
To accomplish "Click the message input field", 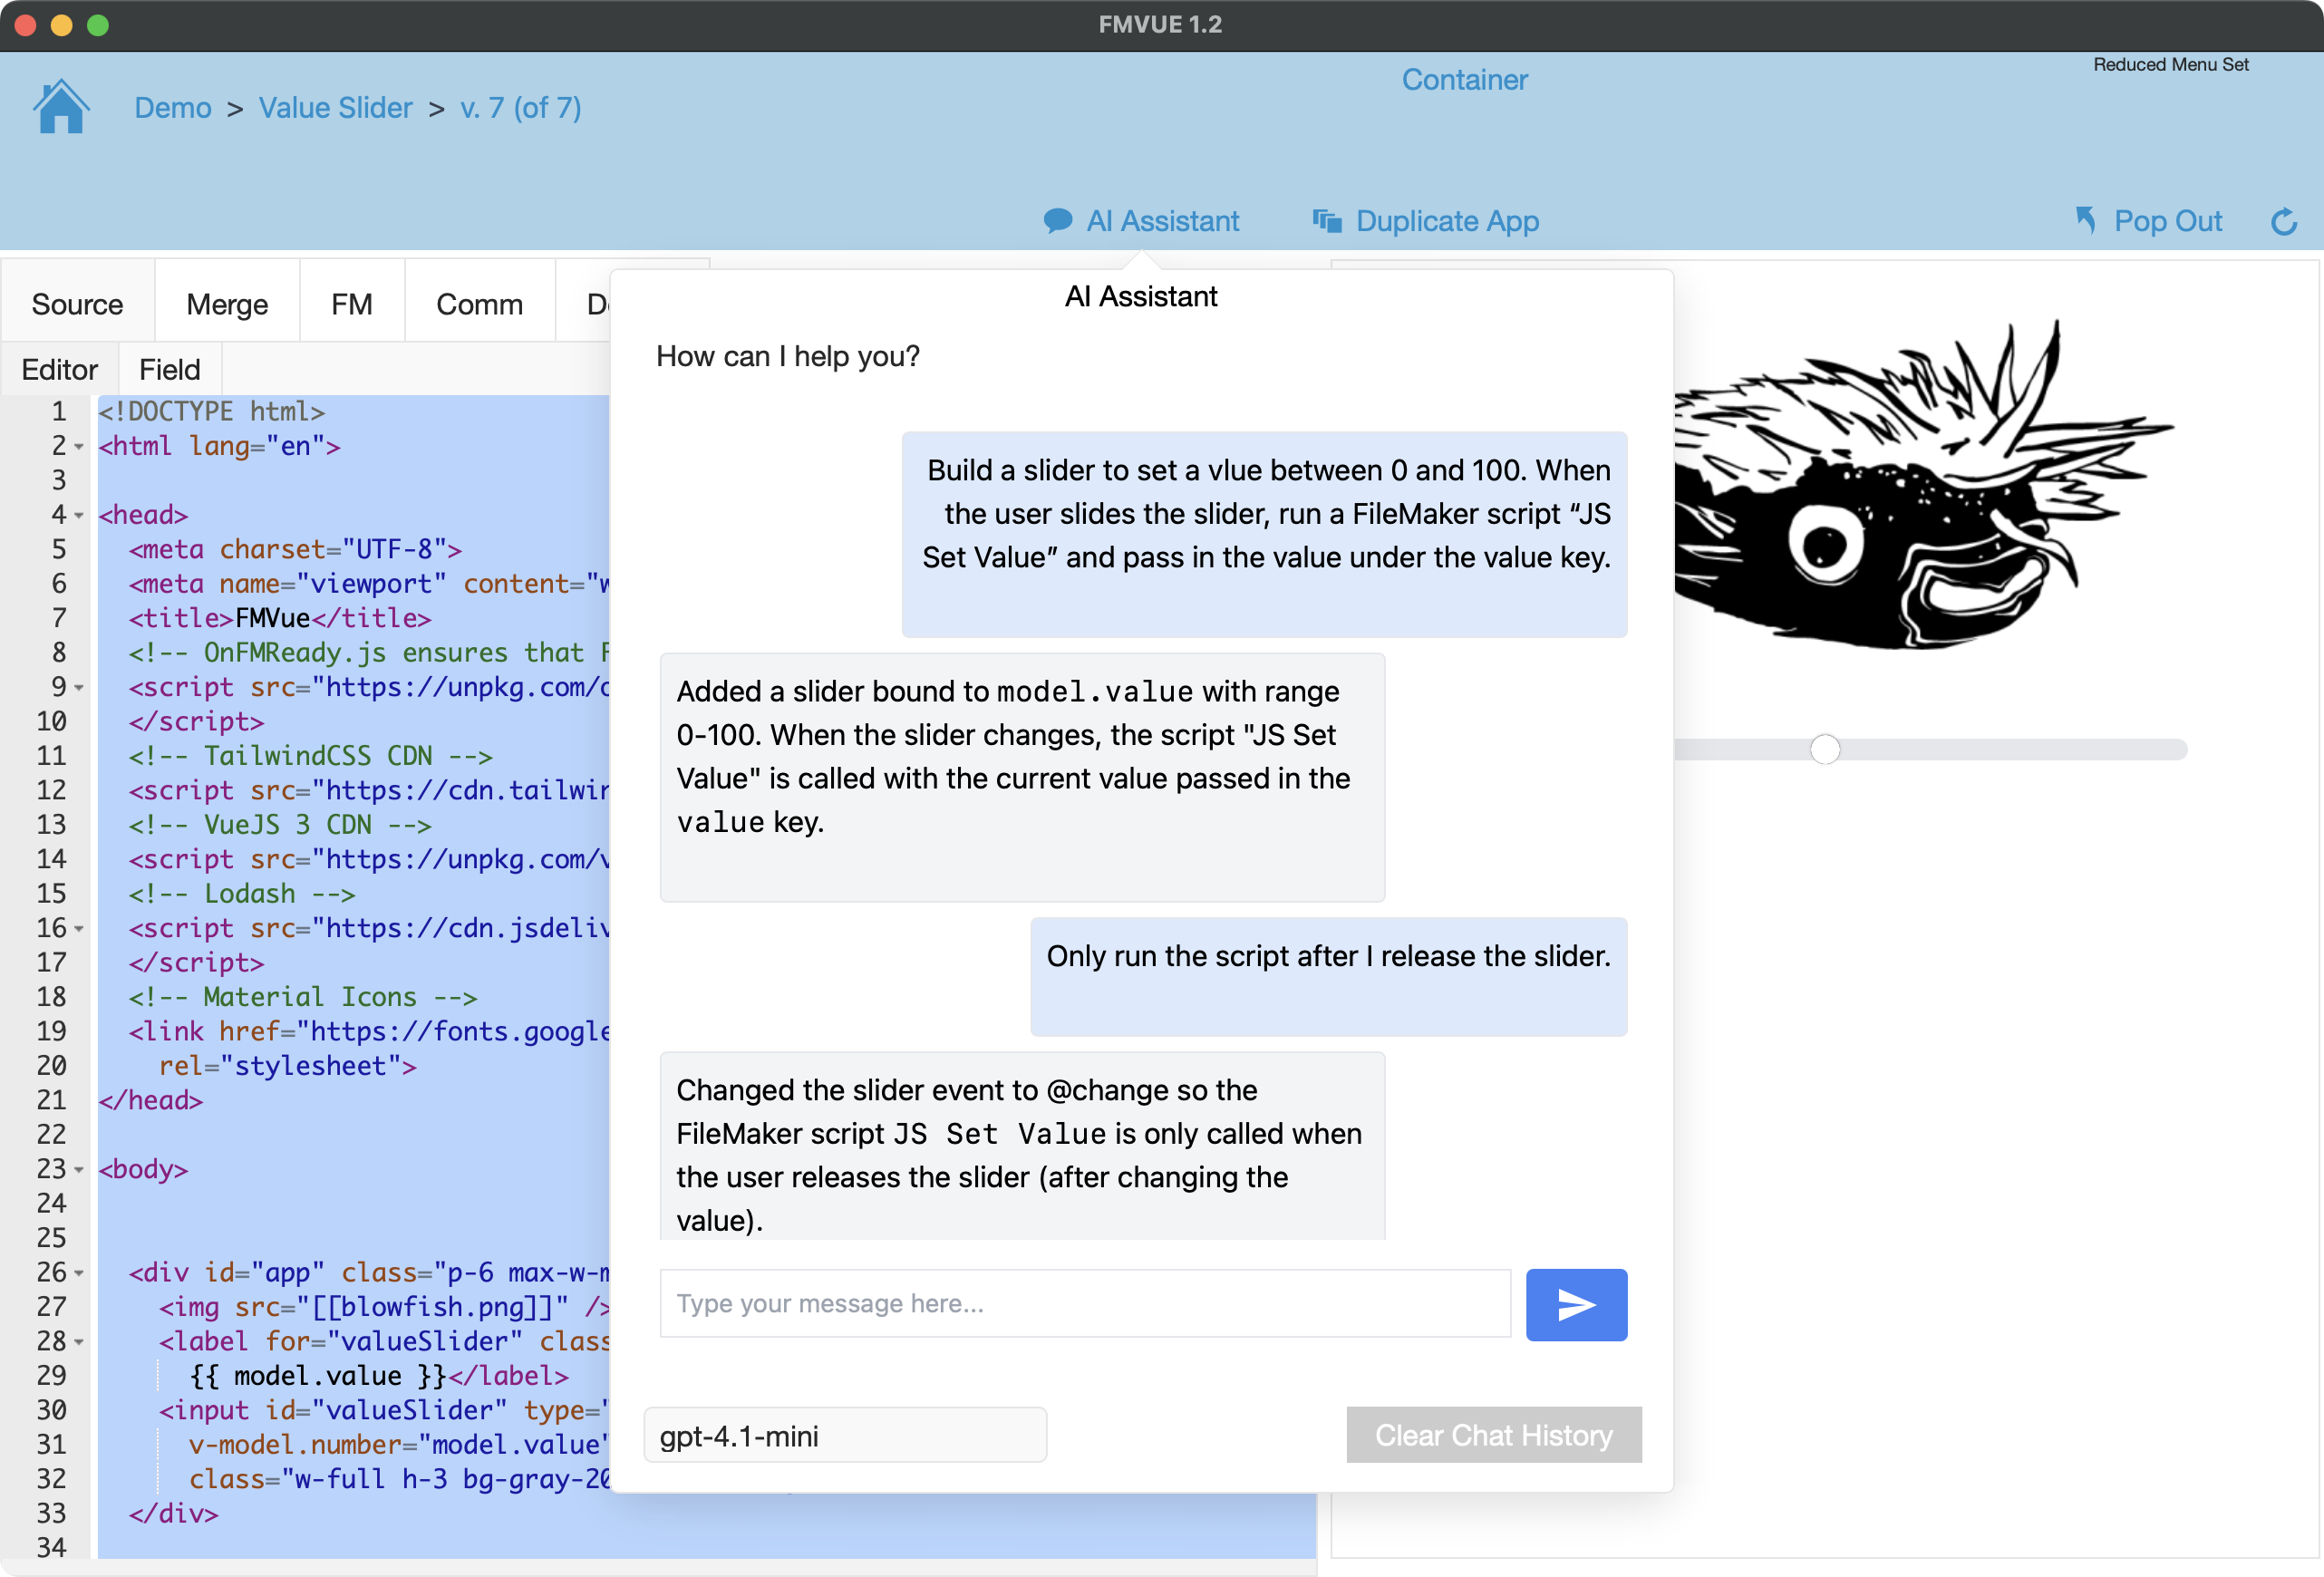I will coord(1084,1303).
